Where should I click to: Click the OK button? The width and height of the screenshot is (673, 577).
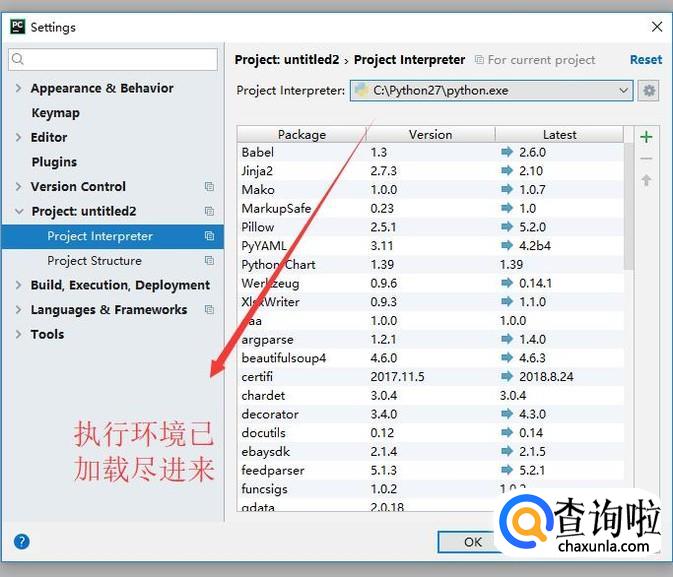pos(472,542)
